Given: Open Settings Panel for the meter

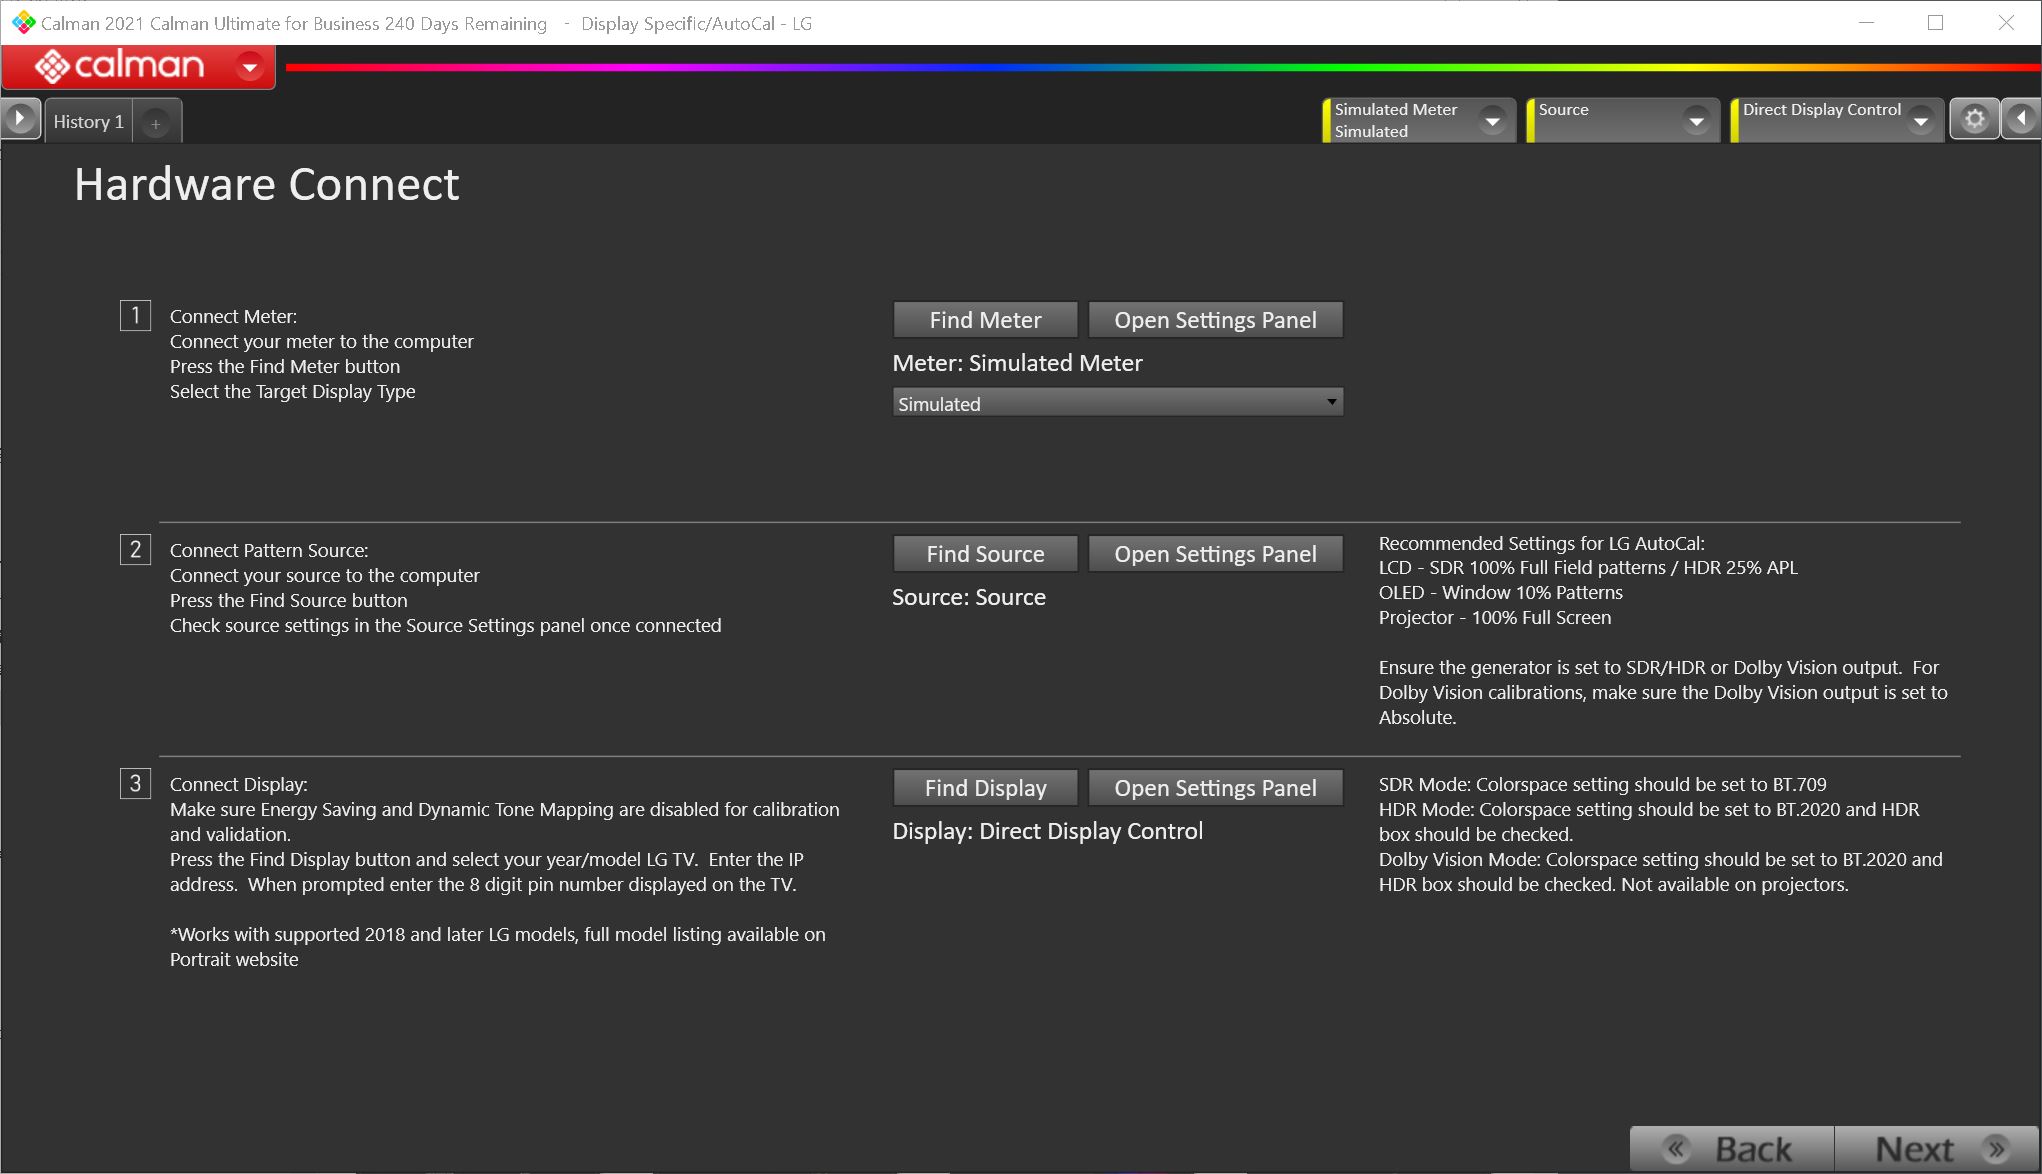Looking at the screenshot, I should [1214, 320].
